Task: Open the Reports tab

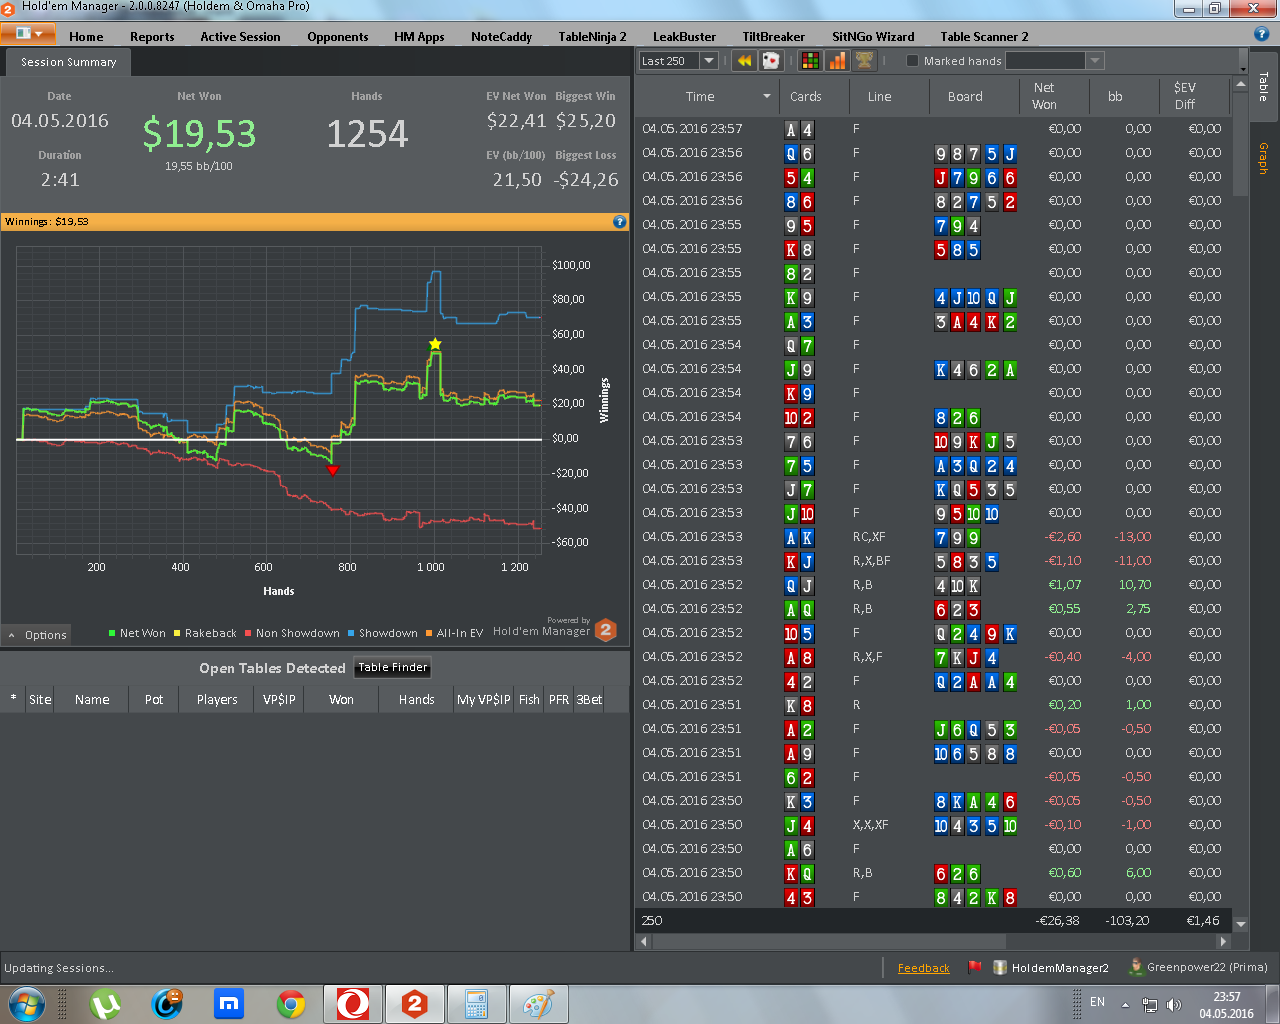Action: [x=152, y=37]
